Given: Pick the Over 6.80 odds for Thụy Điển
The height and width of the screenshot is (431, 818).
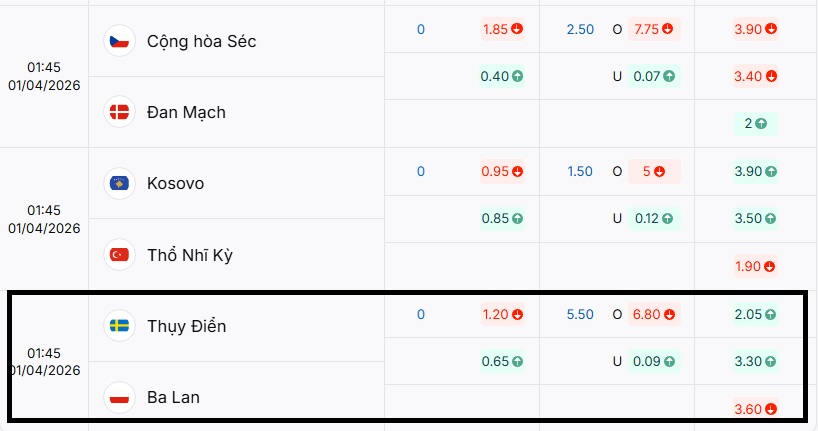Looking at the screenshot, I should (x=653, y=314).
